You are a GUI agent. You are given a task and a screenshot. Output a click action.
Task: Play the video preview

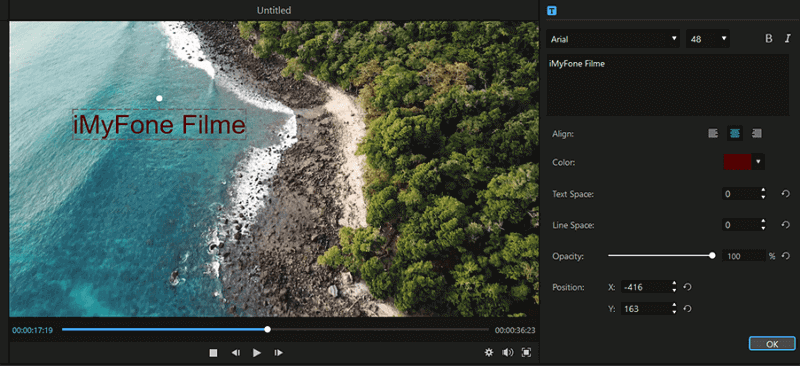coord(257,353)
